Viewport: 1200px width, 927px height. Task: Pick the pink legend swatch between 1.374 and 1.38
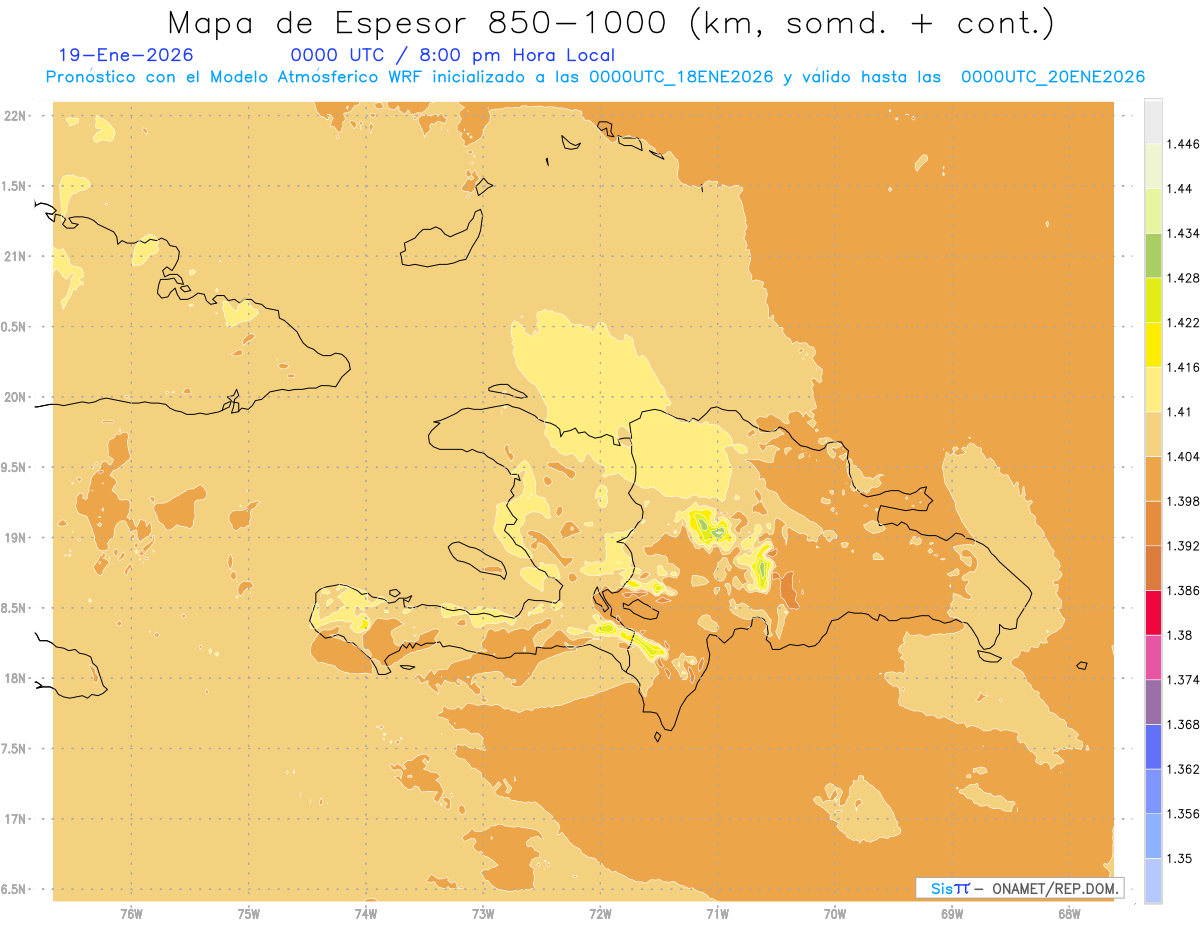pos(1153,657)
